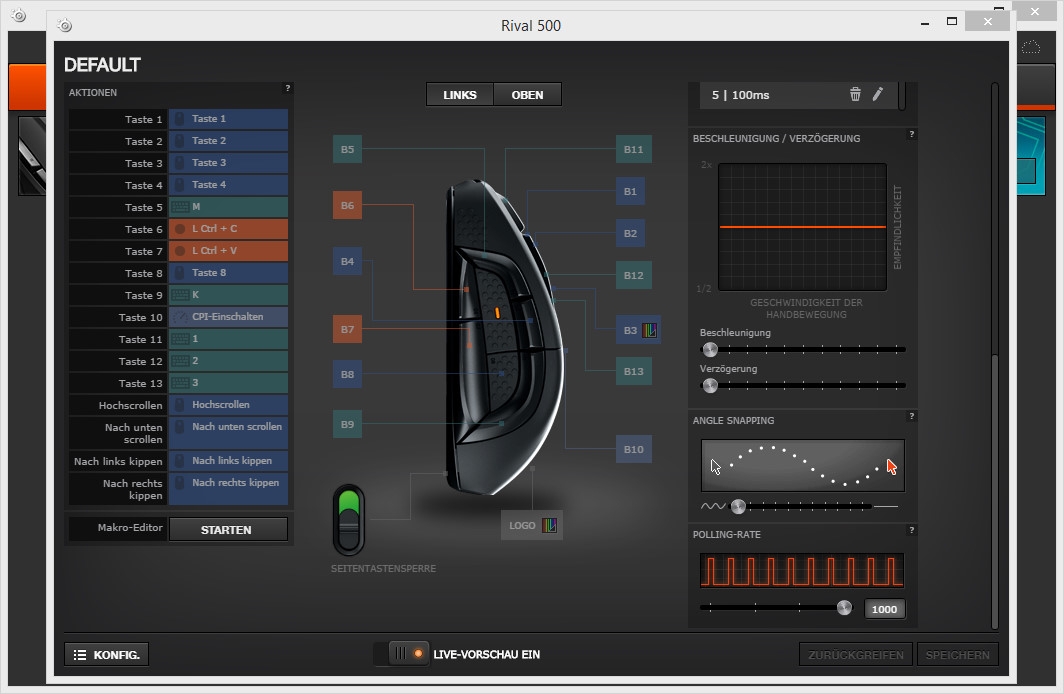Select button label B1 on mouse diagram

630,191
